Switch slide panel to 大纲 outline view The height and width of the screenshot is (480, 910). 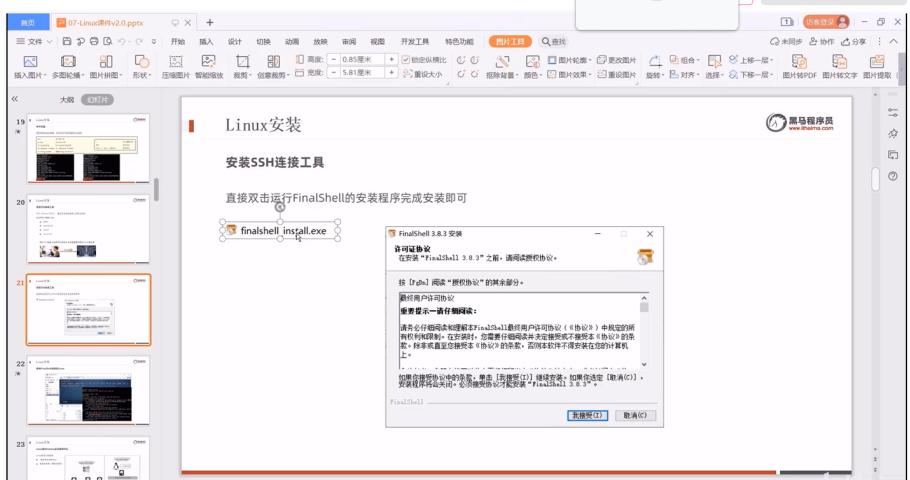(x=67, y=100)
